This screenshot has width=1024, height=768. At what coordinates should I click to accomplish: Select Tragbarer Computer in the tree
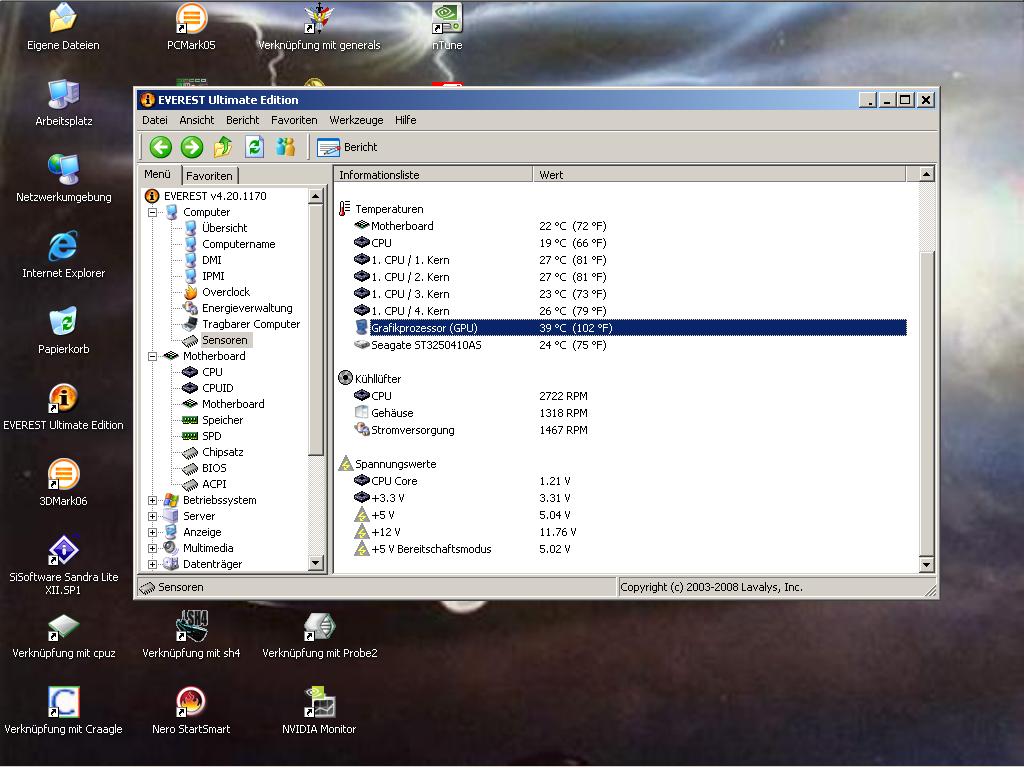click(251, 324)
